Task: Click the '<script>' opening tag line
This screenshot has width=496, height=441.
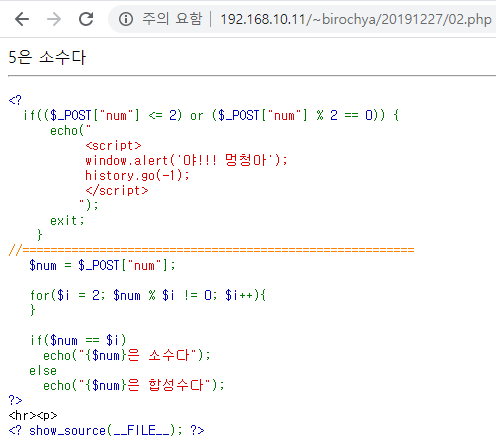Action: [113, 146]
